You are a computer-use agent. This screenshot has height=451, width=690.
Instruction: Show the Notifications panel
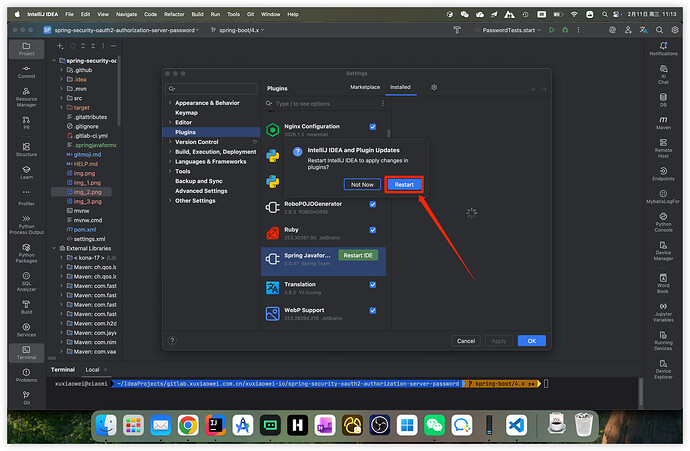[663, 46]
